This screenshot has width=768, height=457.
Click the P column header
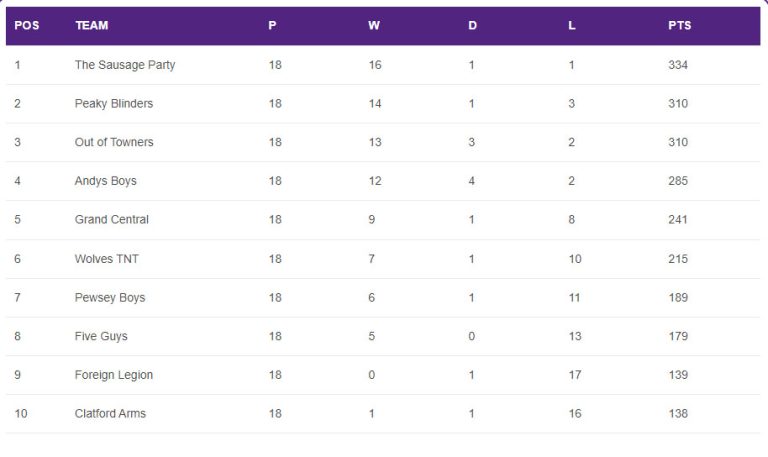(272, 25)
